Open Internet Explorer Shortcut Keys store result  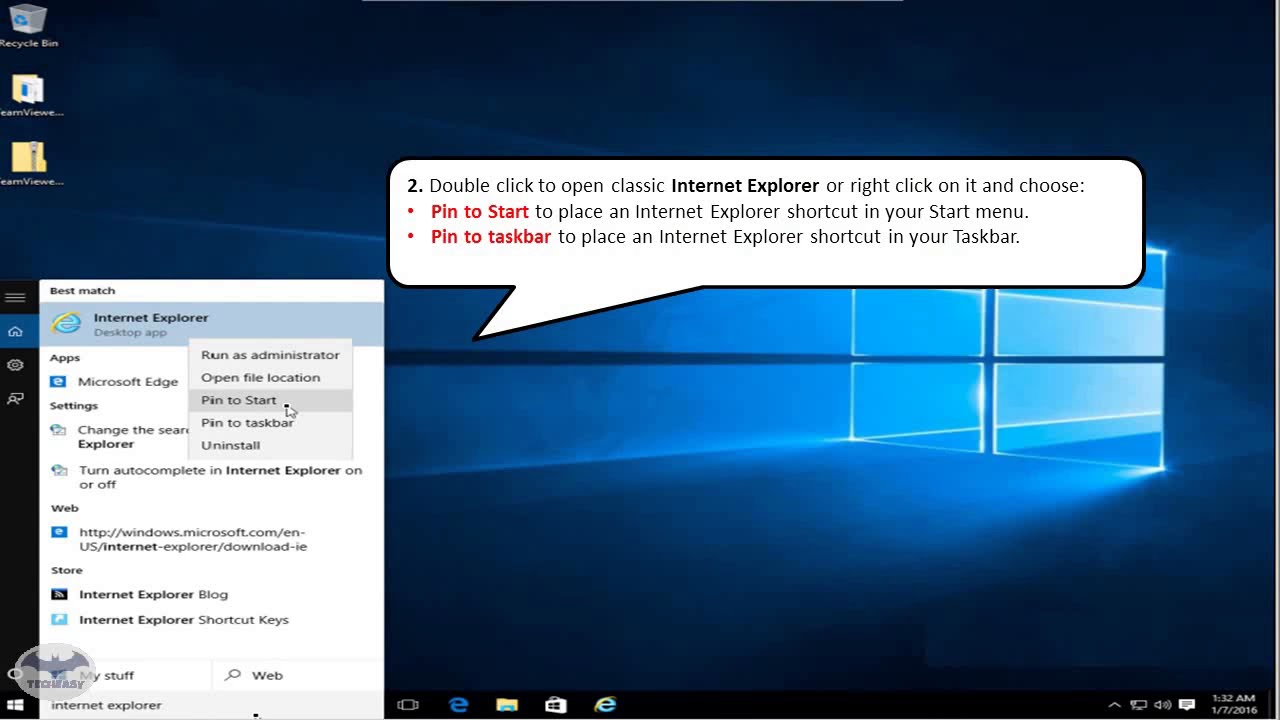[184, 619]
